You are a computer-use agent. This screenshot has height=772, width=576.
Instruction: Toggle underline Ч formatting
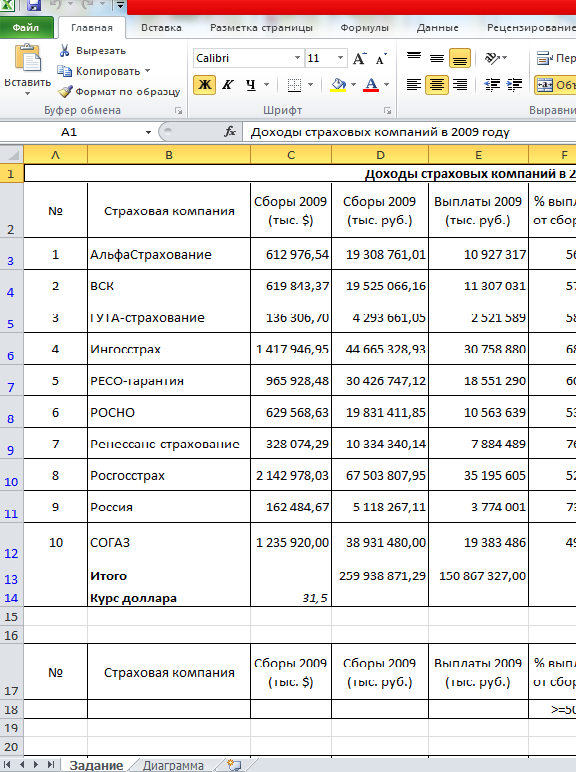point(251,85)
